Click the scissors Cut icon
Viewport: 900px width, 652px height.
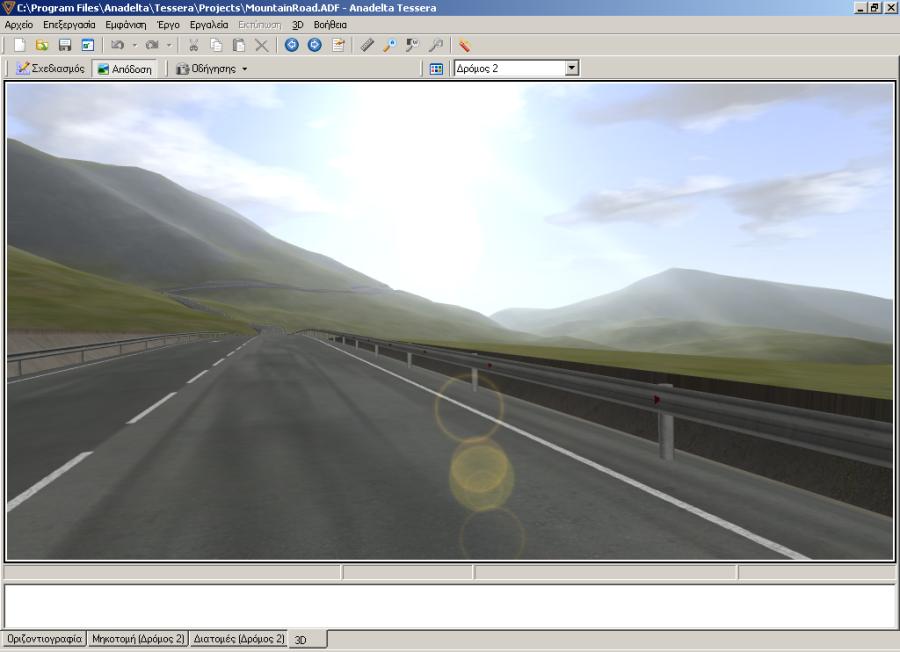(x=194, y=45)
